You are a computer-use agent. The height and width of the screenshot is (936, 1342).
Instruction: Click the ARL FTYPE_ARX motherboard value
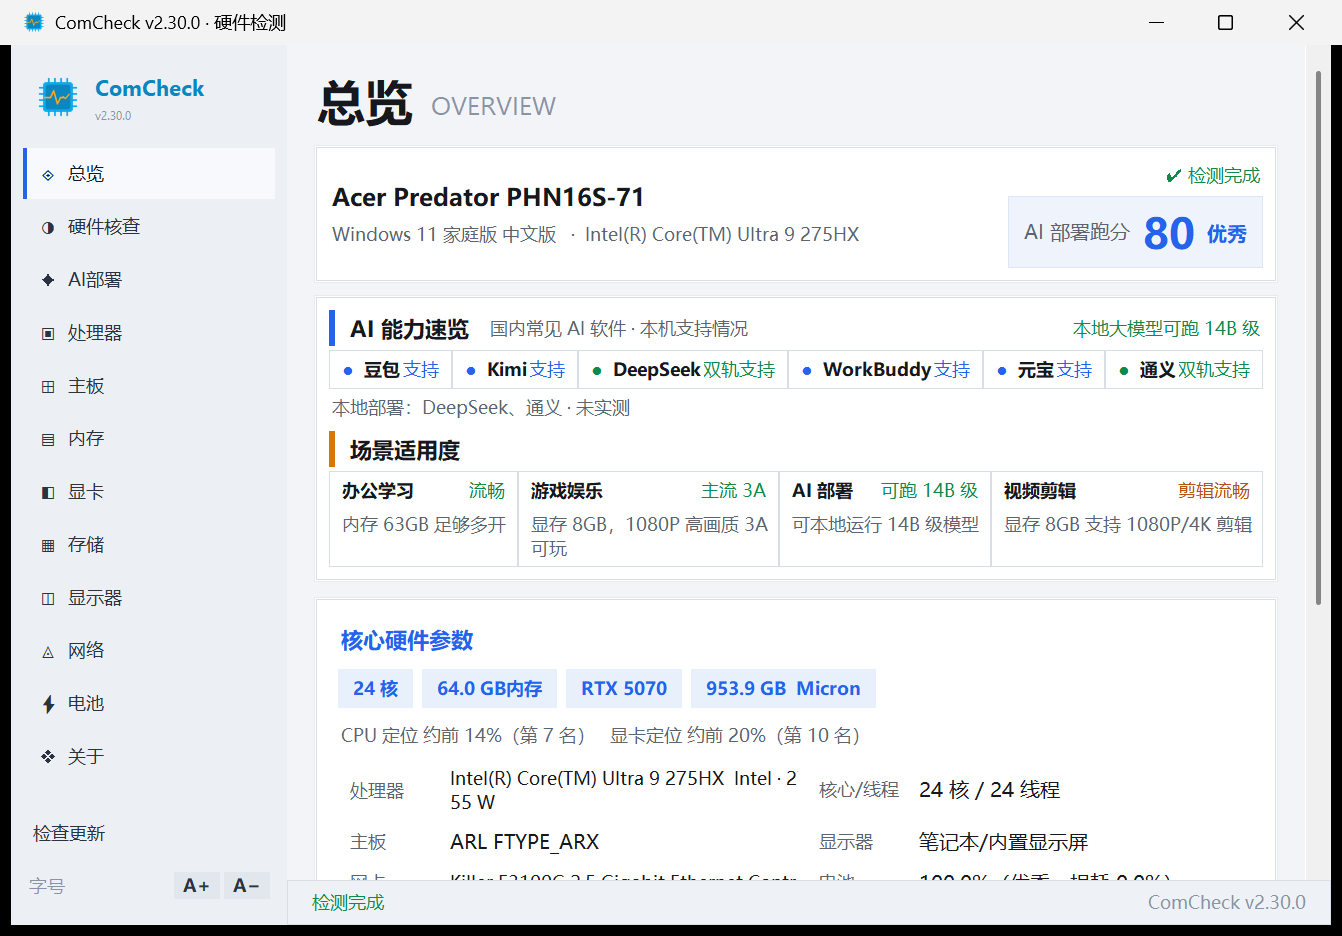[x=525, y=842]
